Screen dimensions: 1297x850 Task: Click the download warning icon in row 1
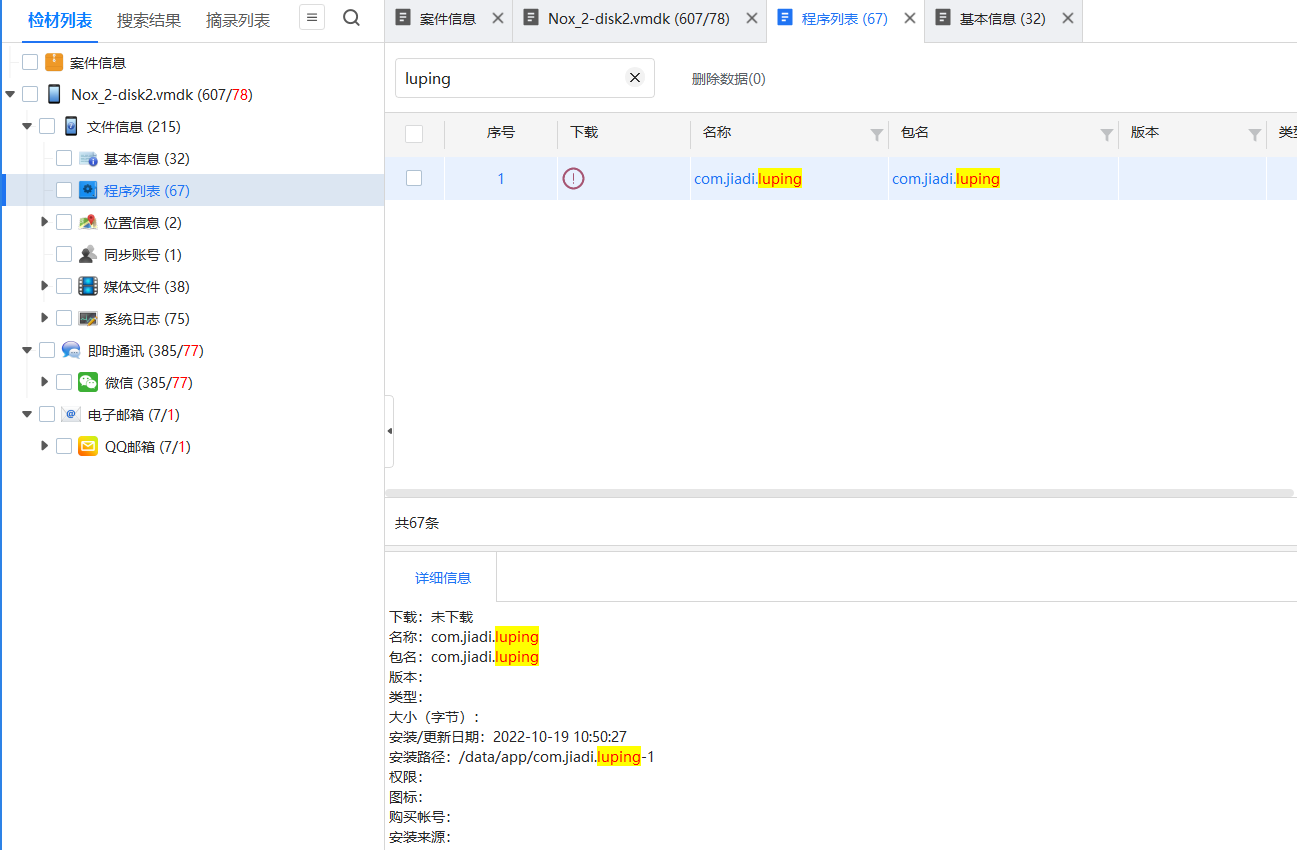pyautogui.click(x=573, y=179)
